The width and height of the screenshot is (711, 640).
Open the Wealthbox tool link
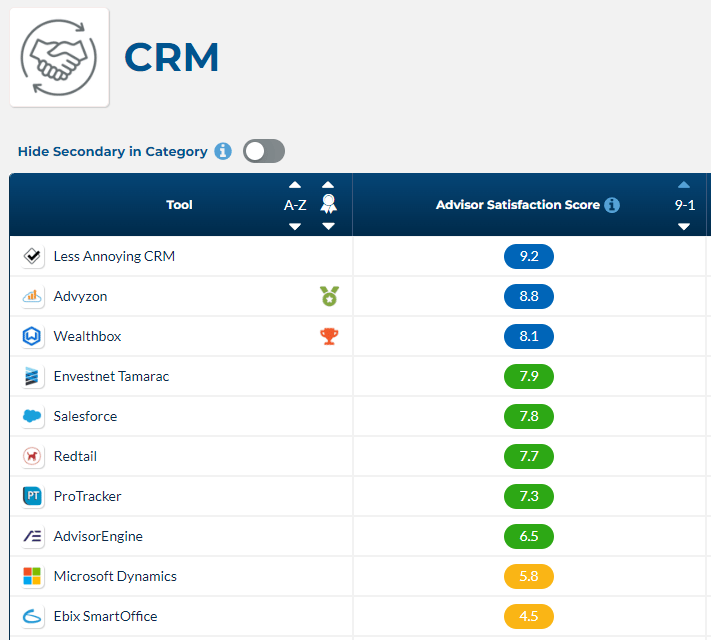[x=88, y=336]
